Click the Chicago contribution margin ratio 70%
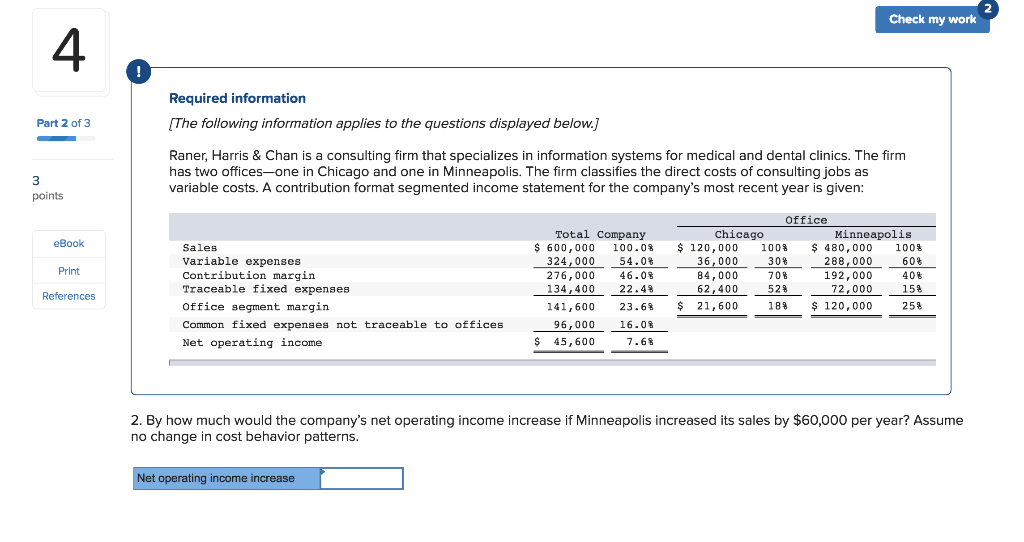1024x542 pixels. tap(777, 276)
